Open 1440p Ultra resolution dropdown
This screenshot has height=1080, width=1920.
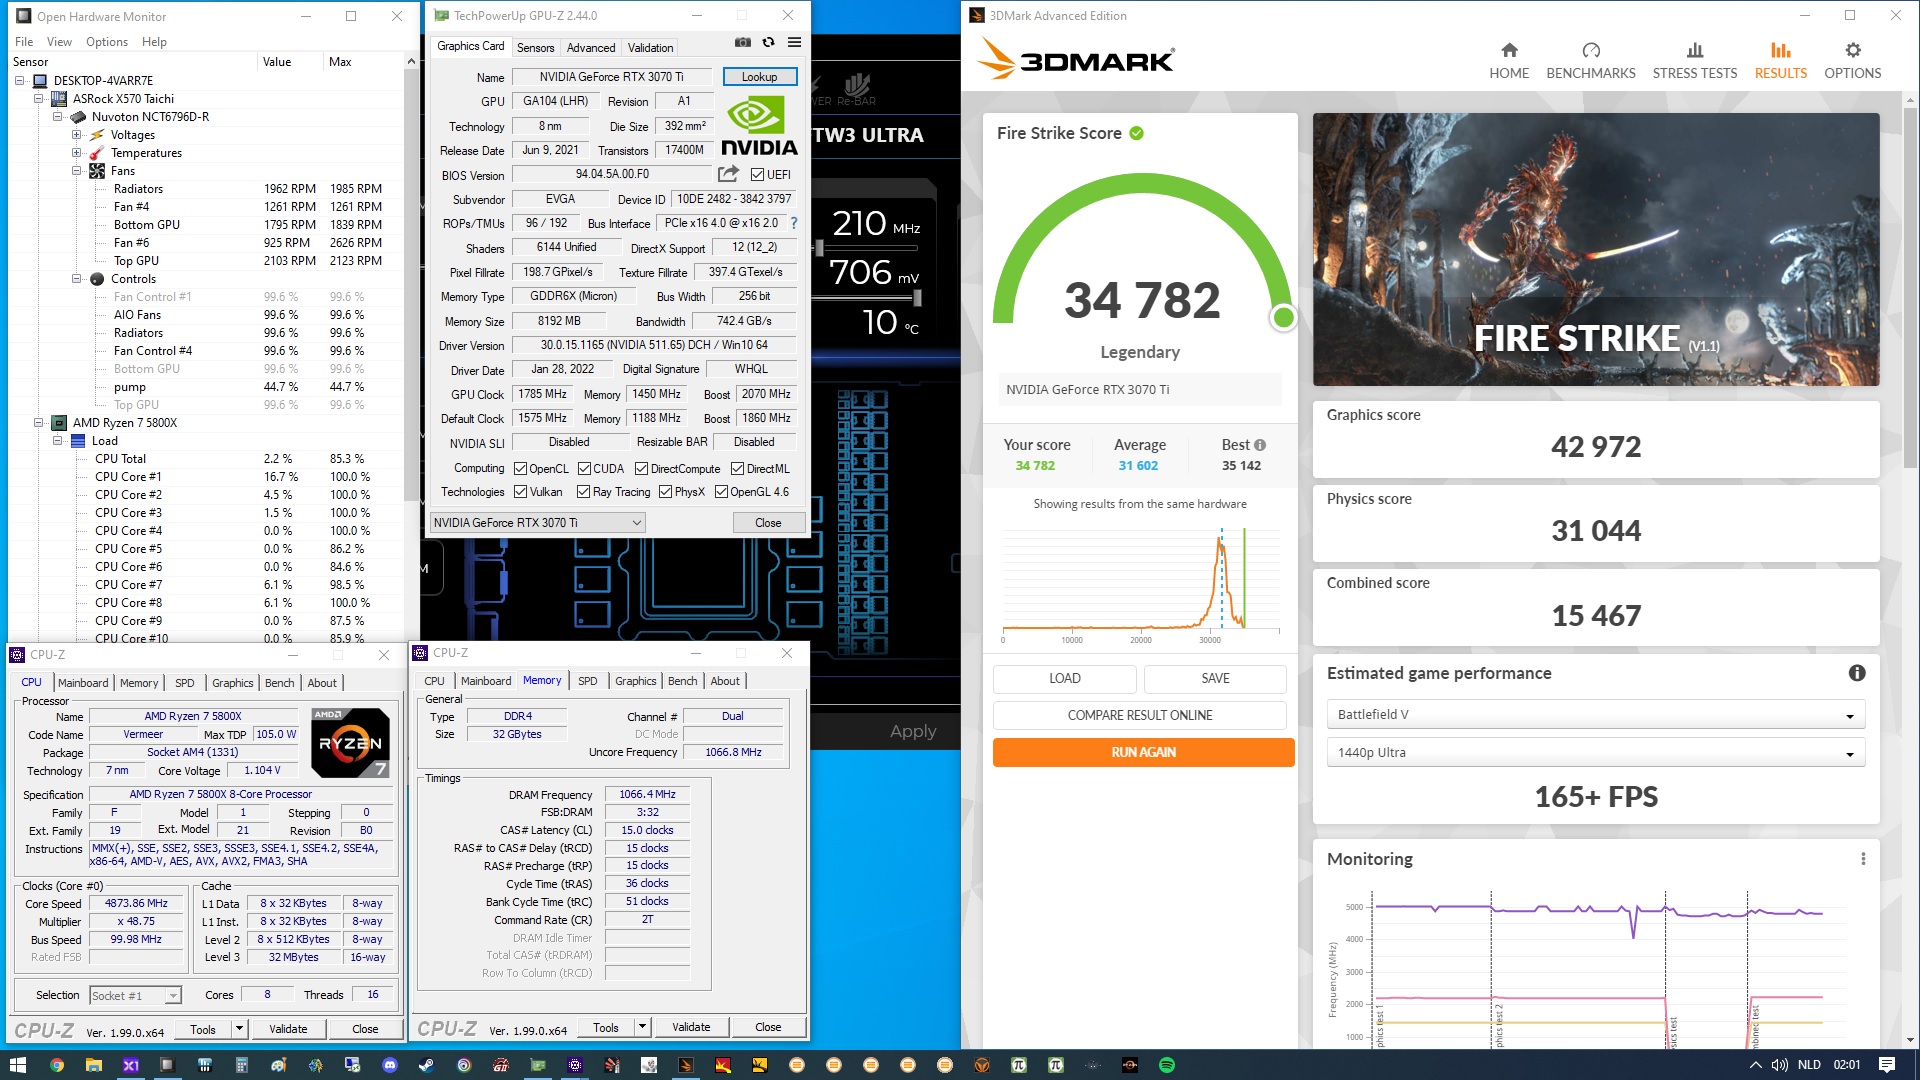click(1596, 753)
